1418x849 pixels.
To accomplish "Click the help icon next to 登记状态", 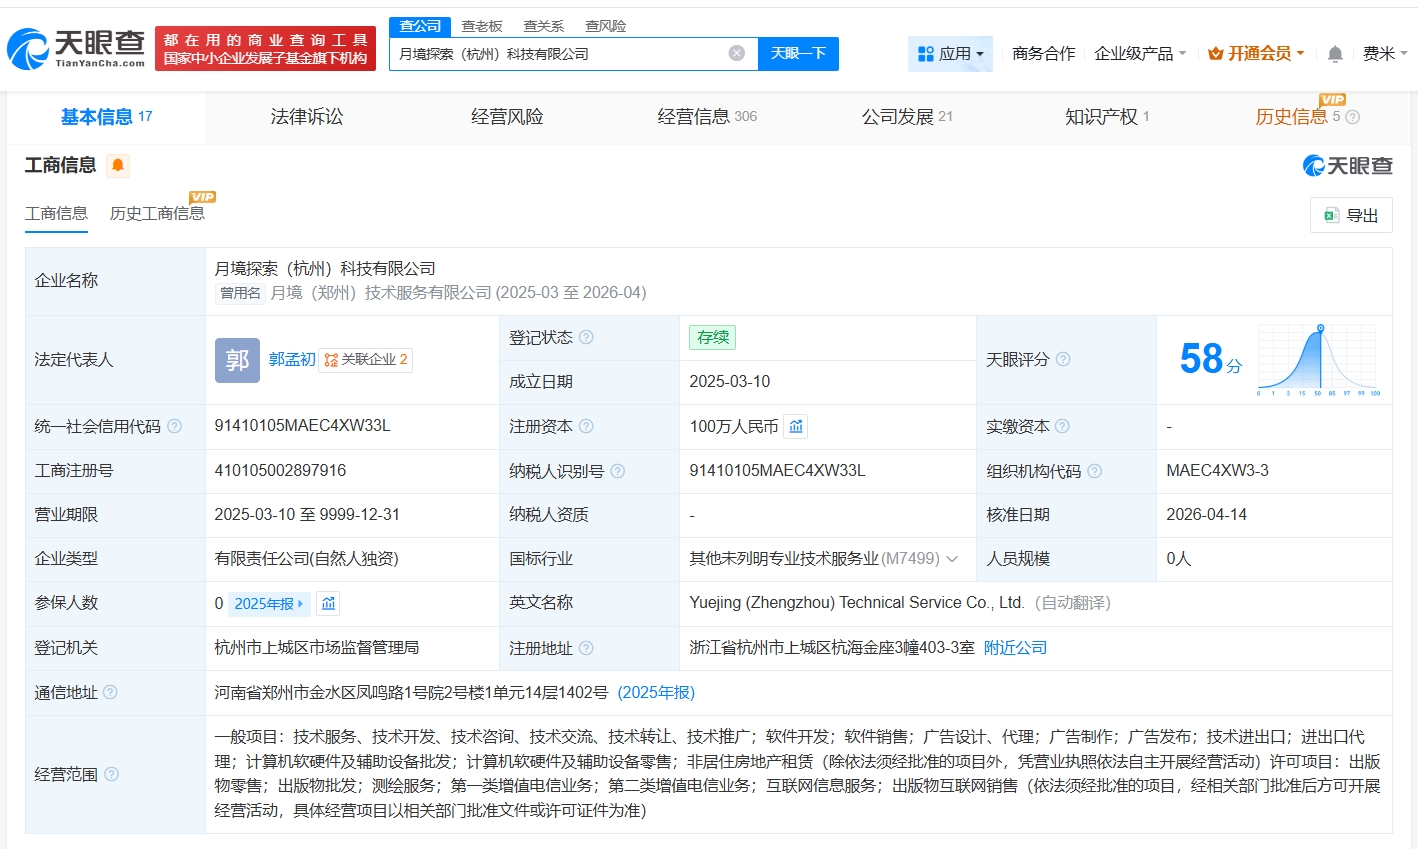I will click(586, 338).
